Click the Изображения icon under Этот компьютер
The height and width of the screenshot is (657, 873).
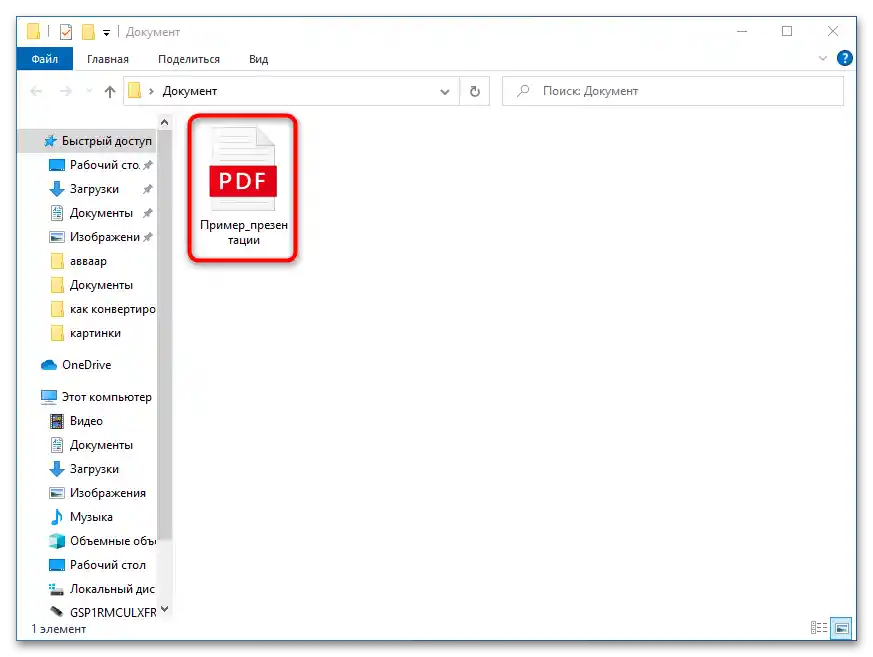tap(57, 493)
